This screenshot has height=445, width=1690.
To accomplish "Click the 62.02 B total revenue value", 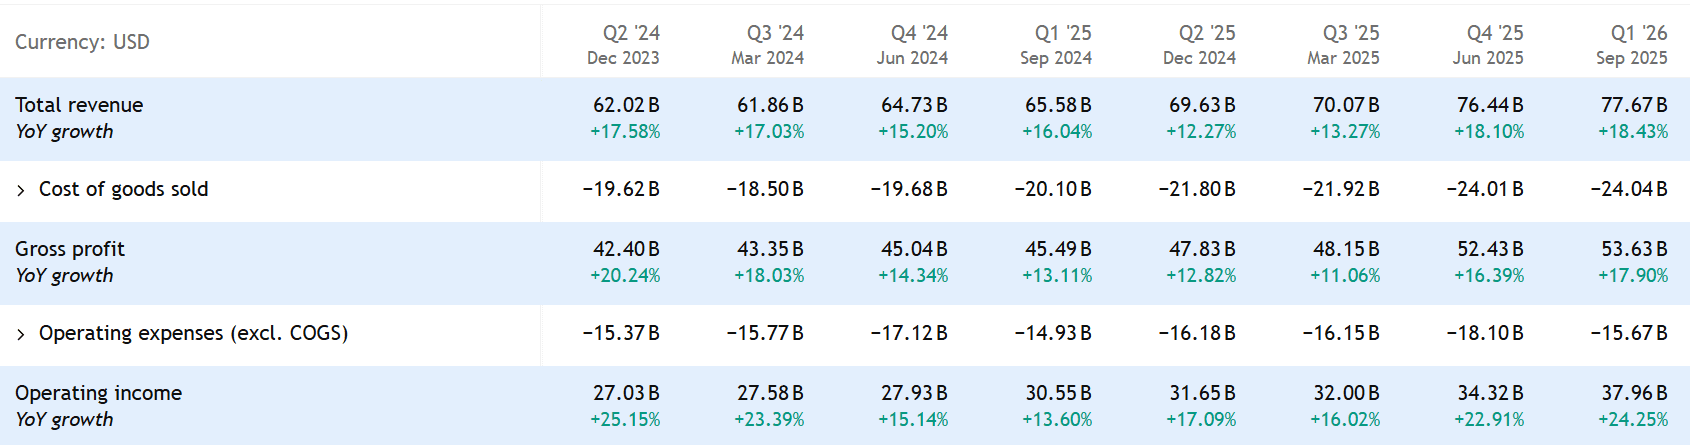I will click(x=626, y=105).
